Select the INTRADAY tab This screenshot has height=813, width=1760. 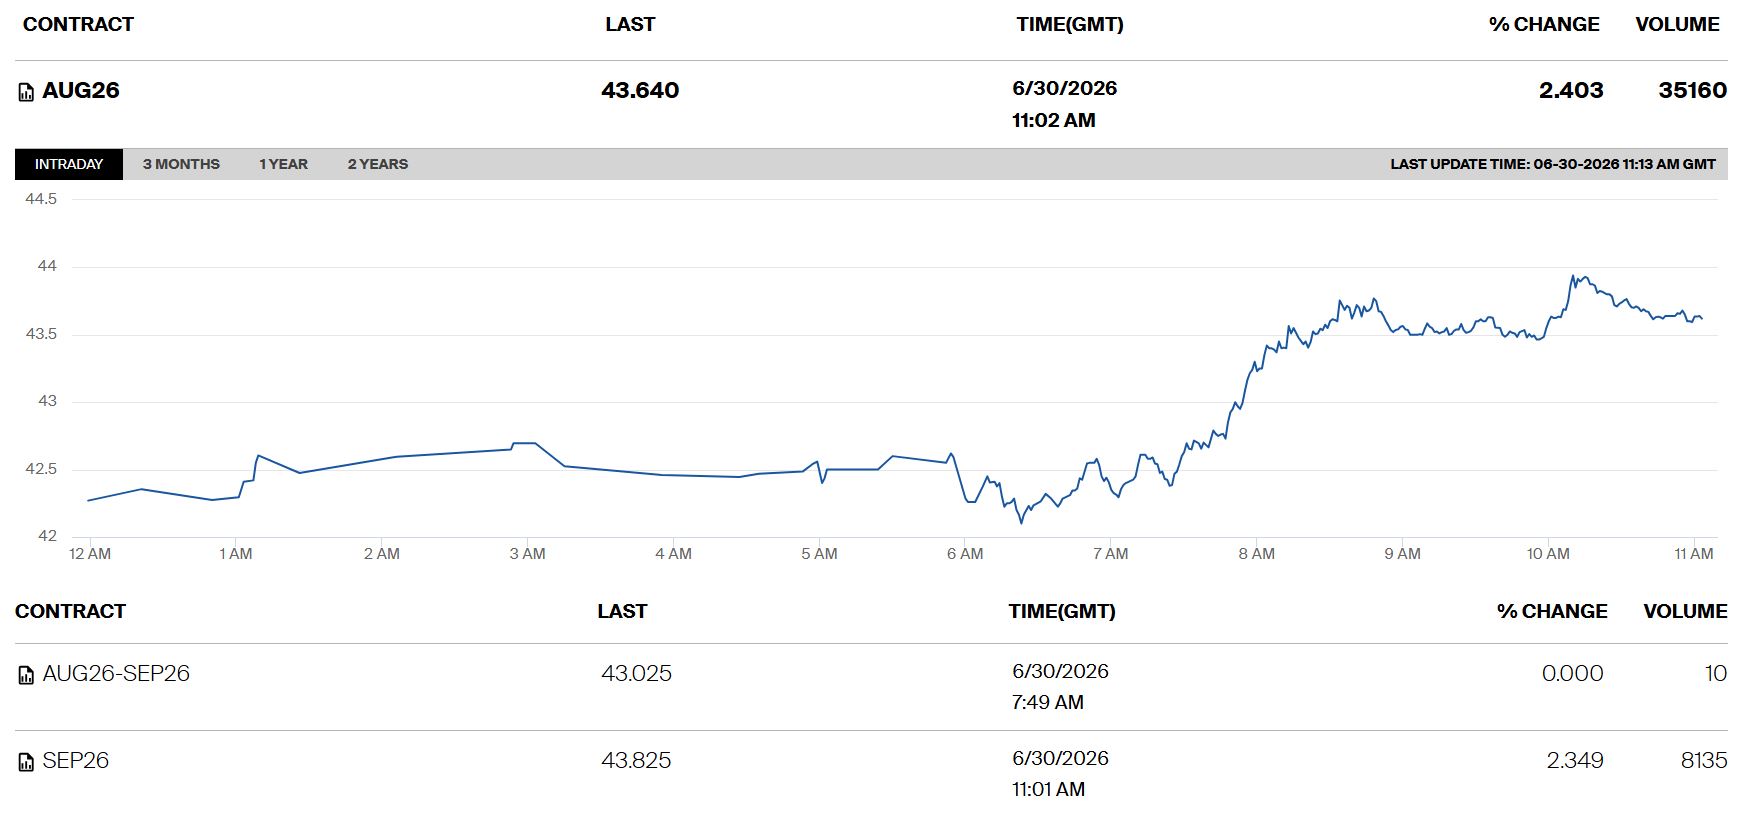pos(69,164)
